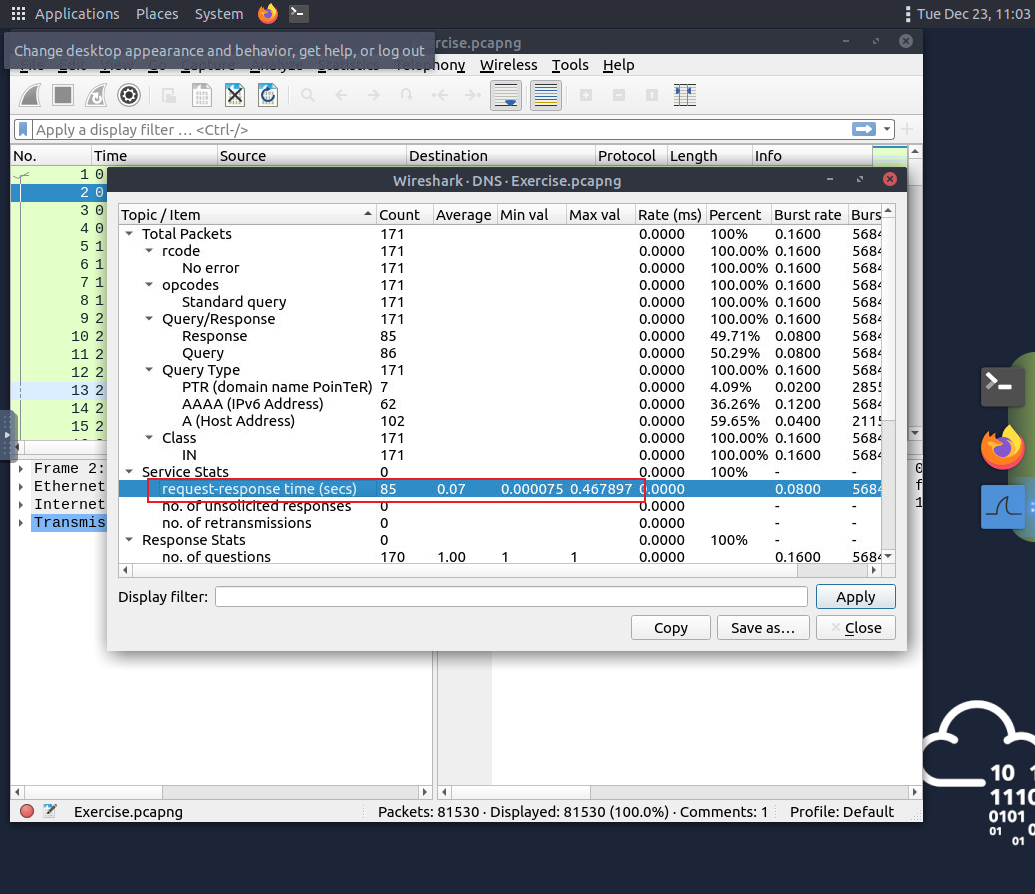Click the add filter button plus icon
The height and width of the screenshot is (894, 1035).
click(x=907, y=129)
